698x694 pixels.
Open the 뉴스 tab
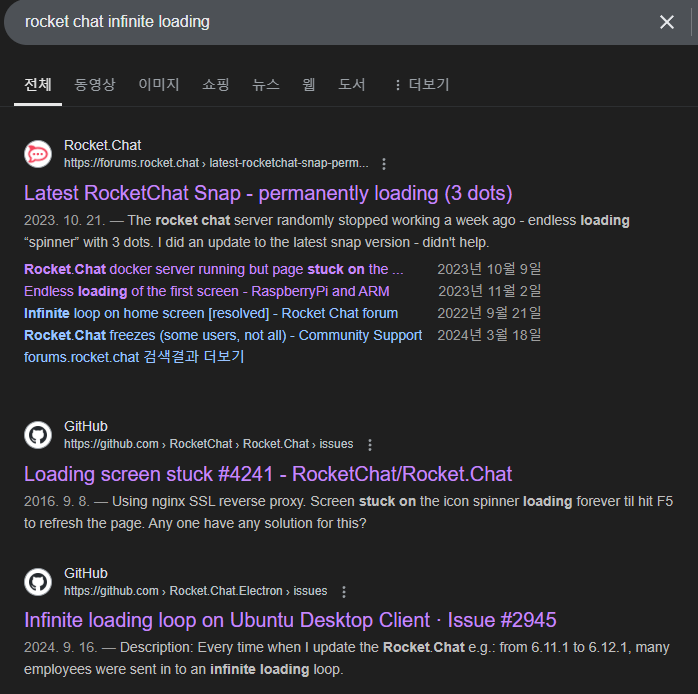[x=266, y=85]
